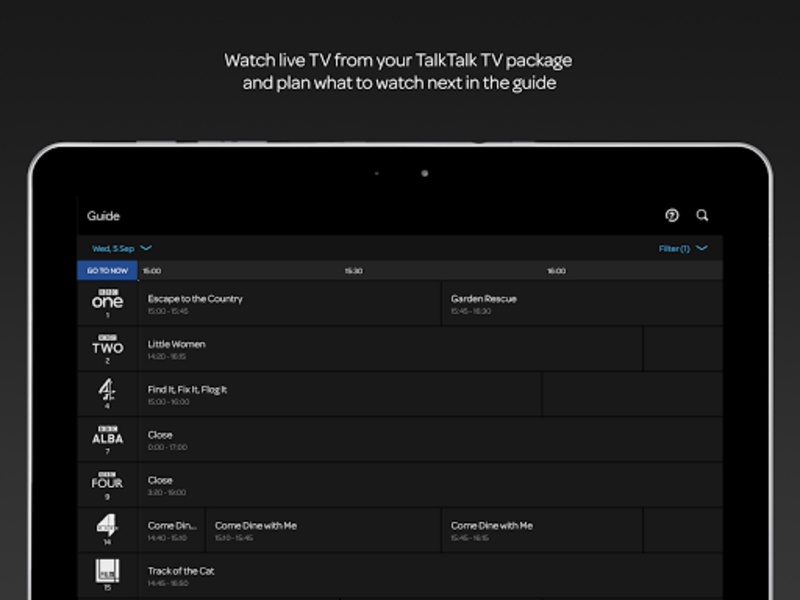
Task: Open the Wed, 5 Sep date dropdown
Action: tap(121, 248)
